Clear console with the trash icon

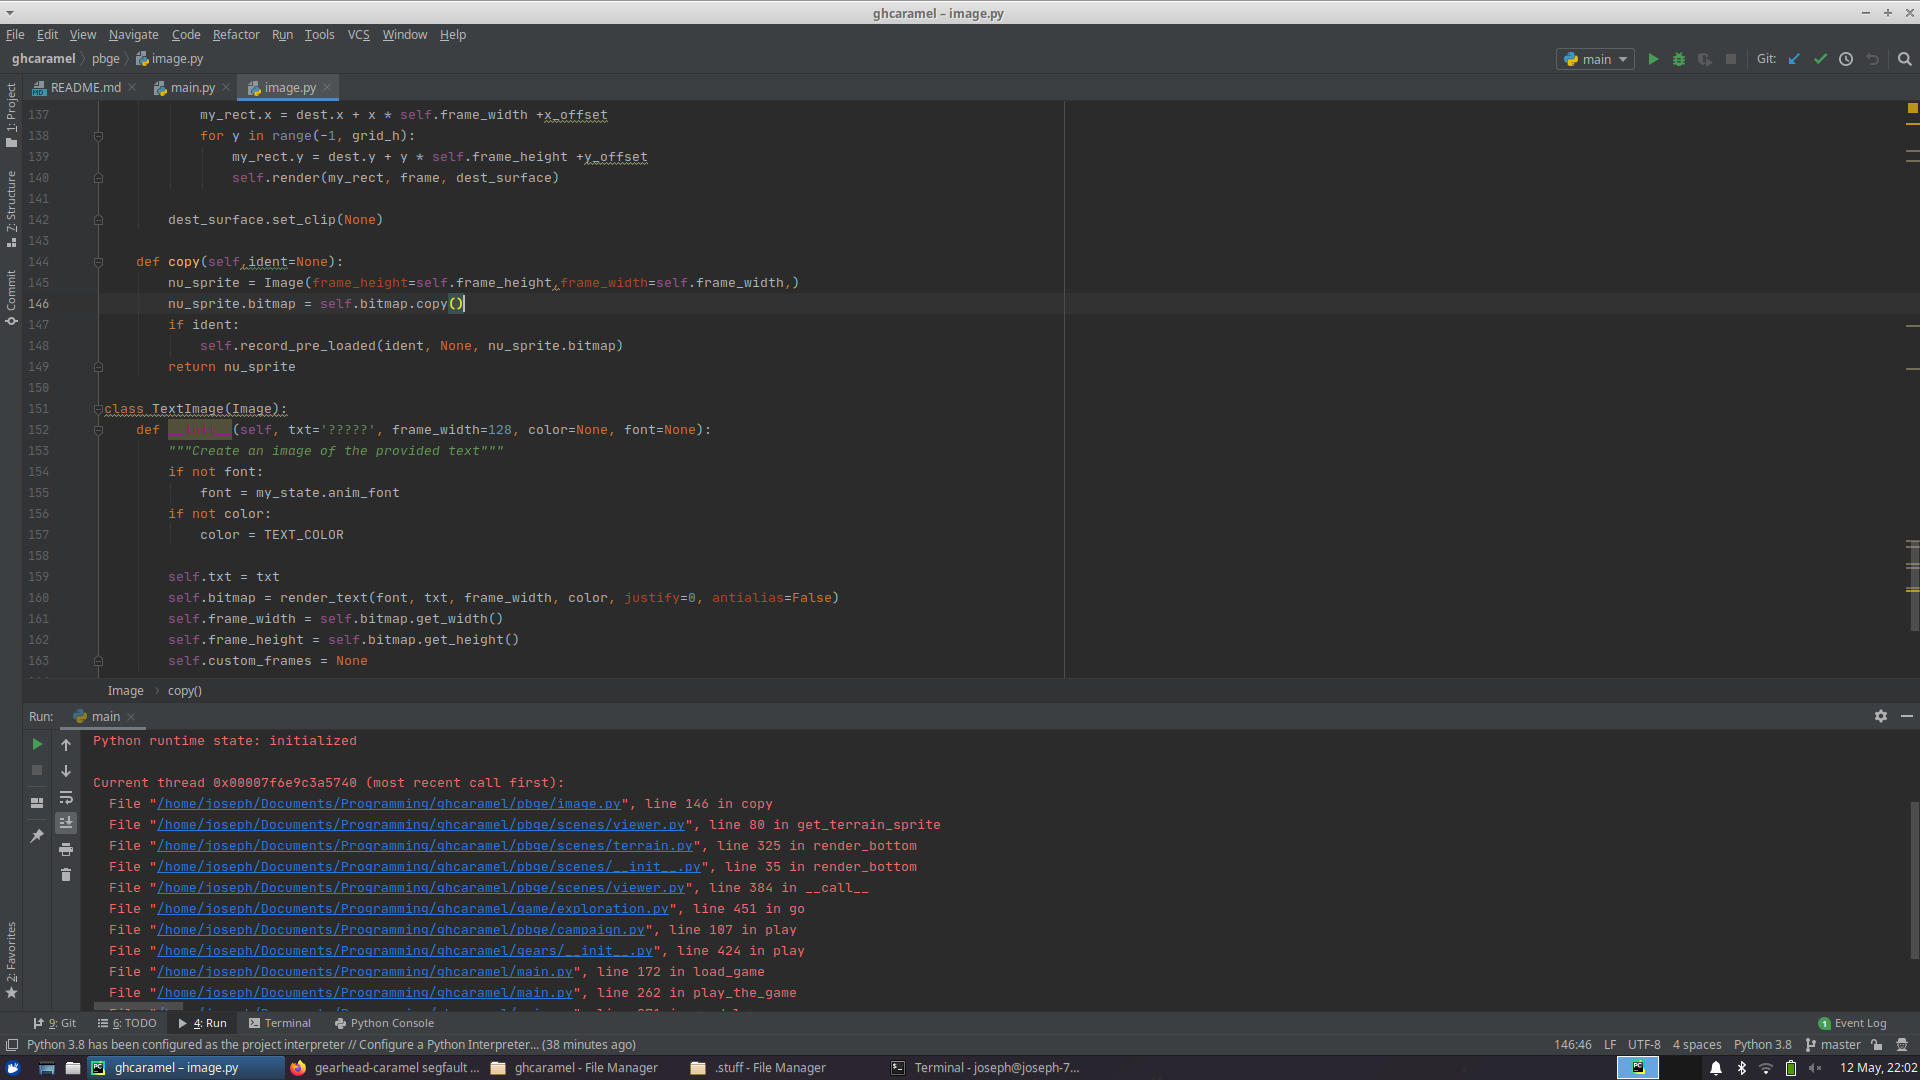click(66, 875)
